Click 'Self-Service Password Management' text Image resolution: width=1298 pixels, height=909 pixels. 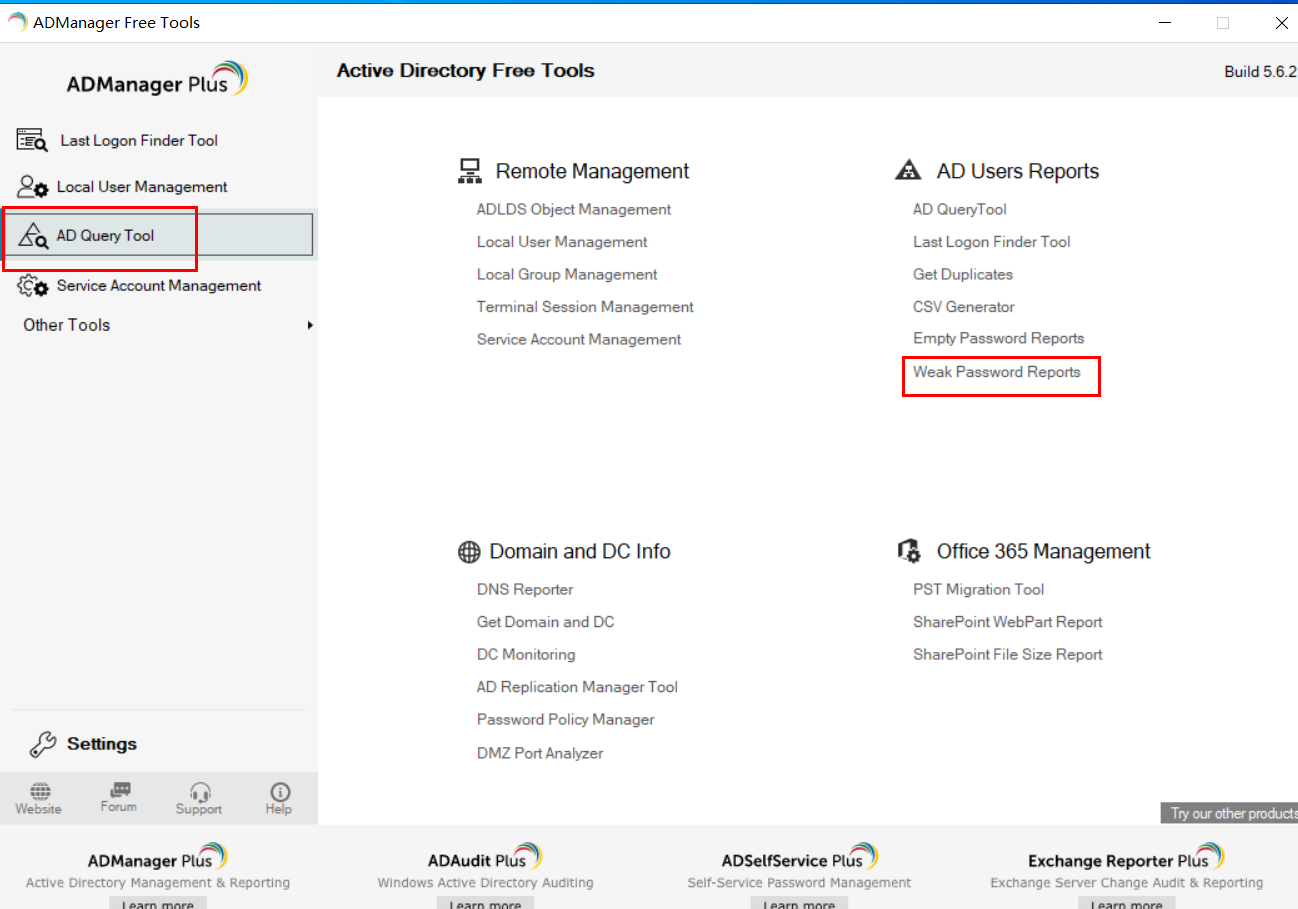point(799,883)
